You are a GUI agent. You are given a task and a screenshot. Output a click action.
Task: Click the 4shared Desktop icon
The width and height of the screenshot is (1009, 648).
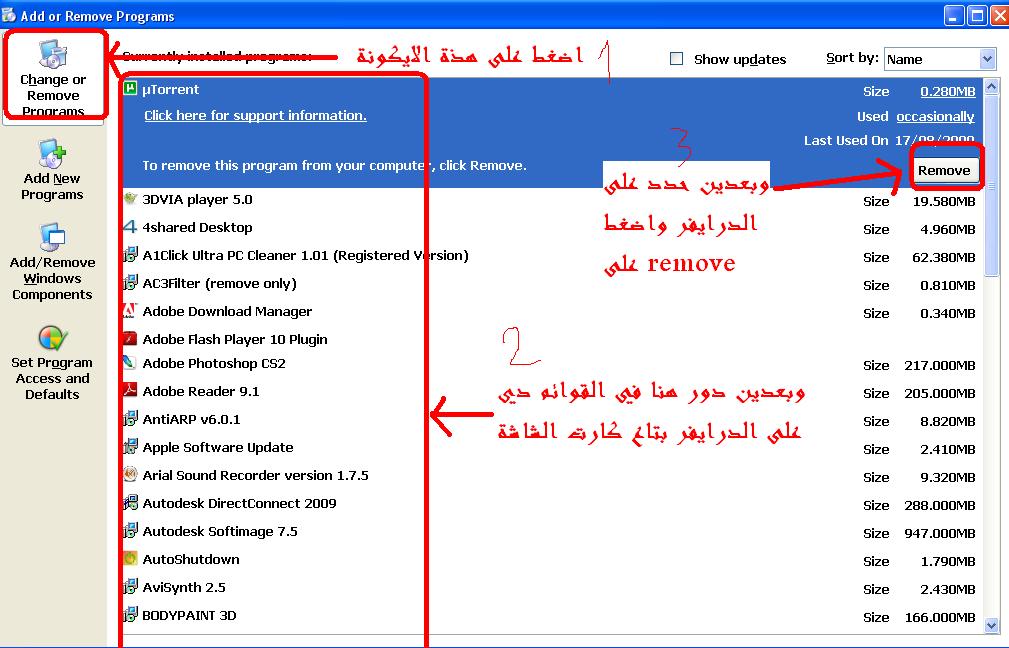[130, 227]
